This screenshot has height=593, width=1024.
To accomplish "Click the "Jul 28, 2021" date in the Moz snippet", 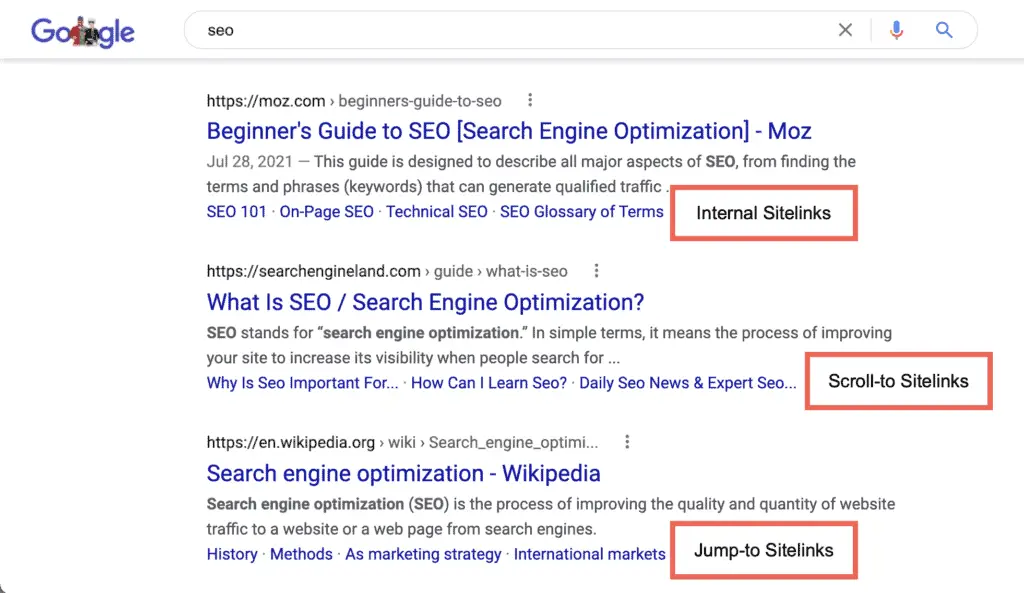I will 249,161.
